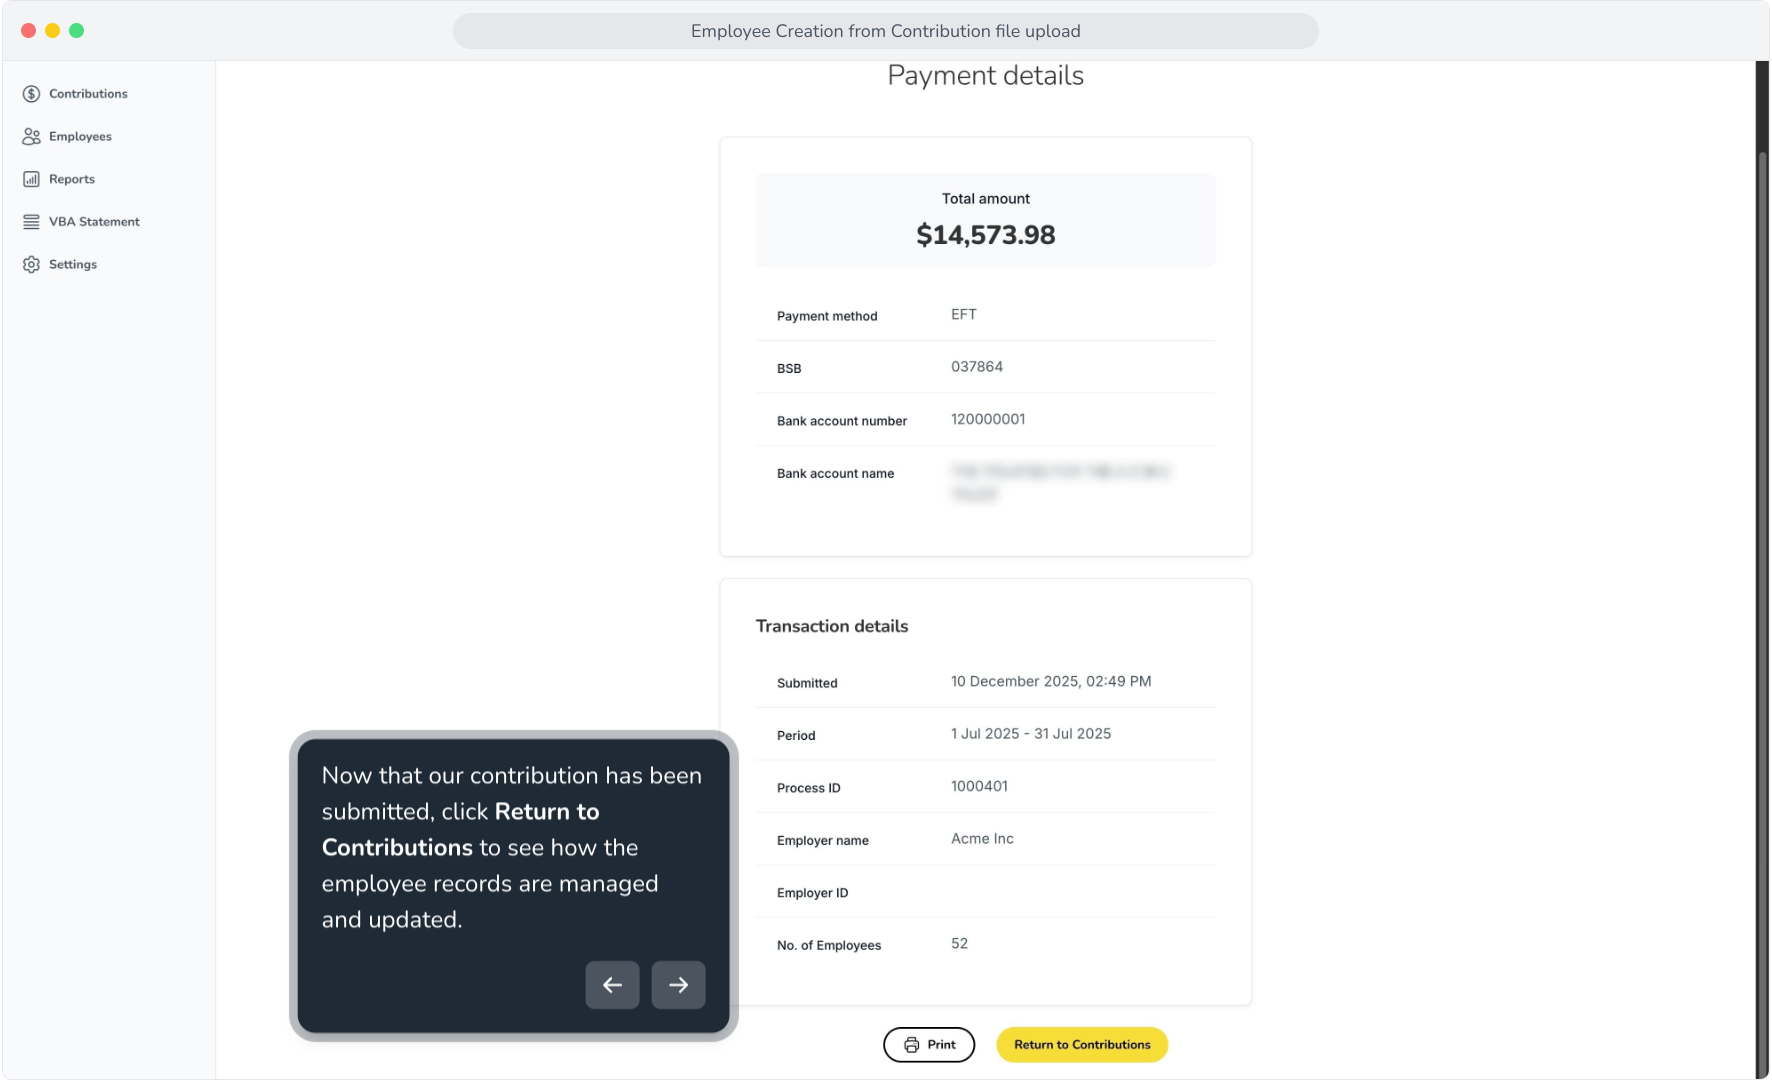
Task: Select the BSB value 037864
Action: pos(976,367)
